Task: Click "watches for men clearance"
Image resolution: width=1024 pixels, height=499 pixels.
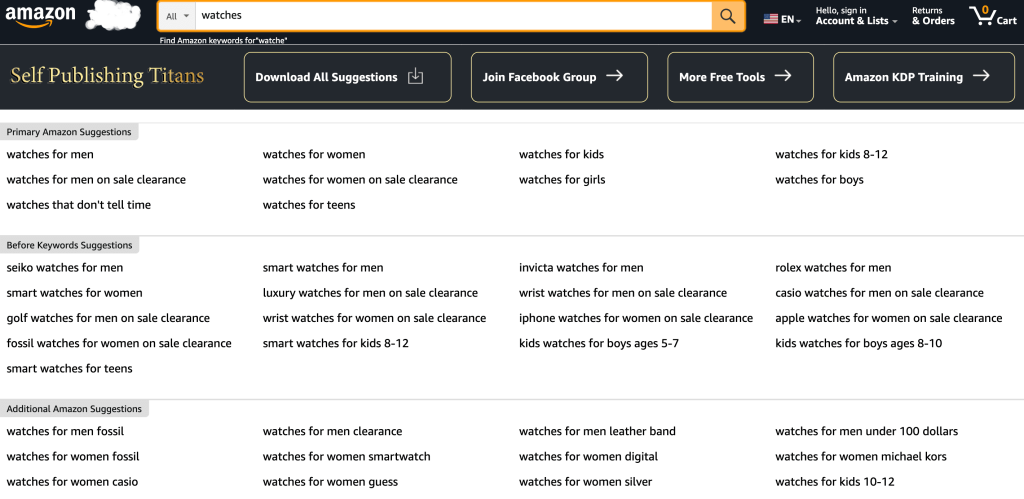Action: click(x=332, y=432)
